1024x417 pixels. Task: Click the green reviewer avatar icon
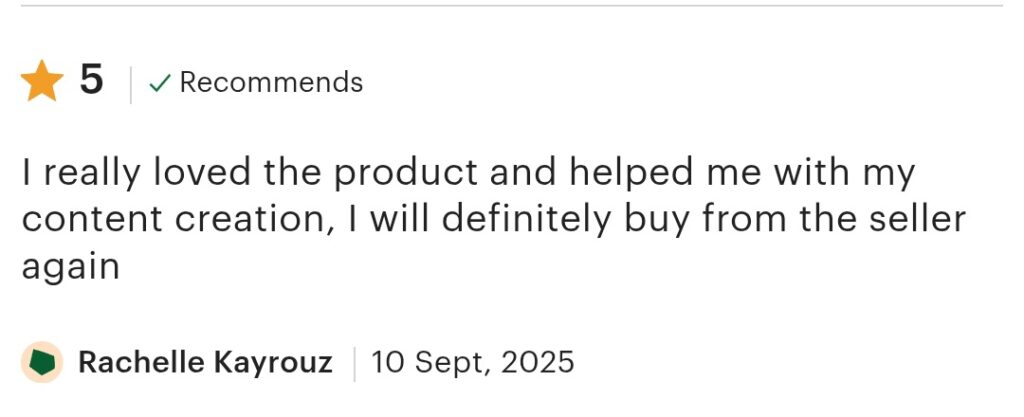(42, 361)
